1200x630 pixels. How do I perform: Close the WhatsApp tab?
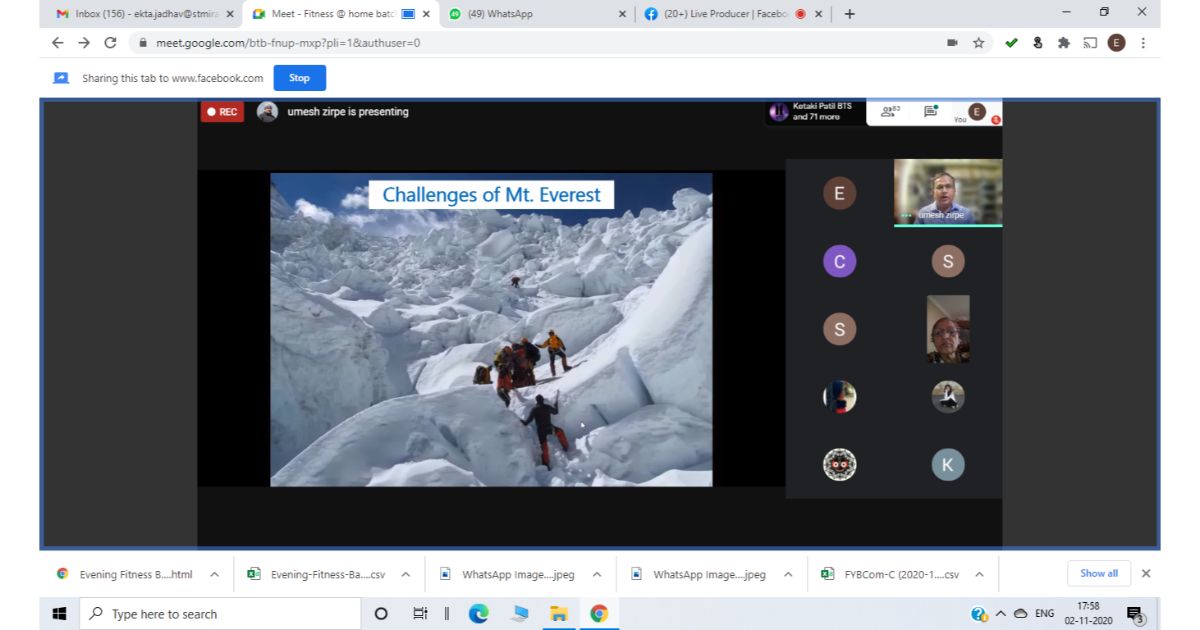(622, 14)
